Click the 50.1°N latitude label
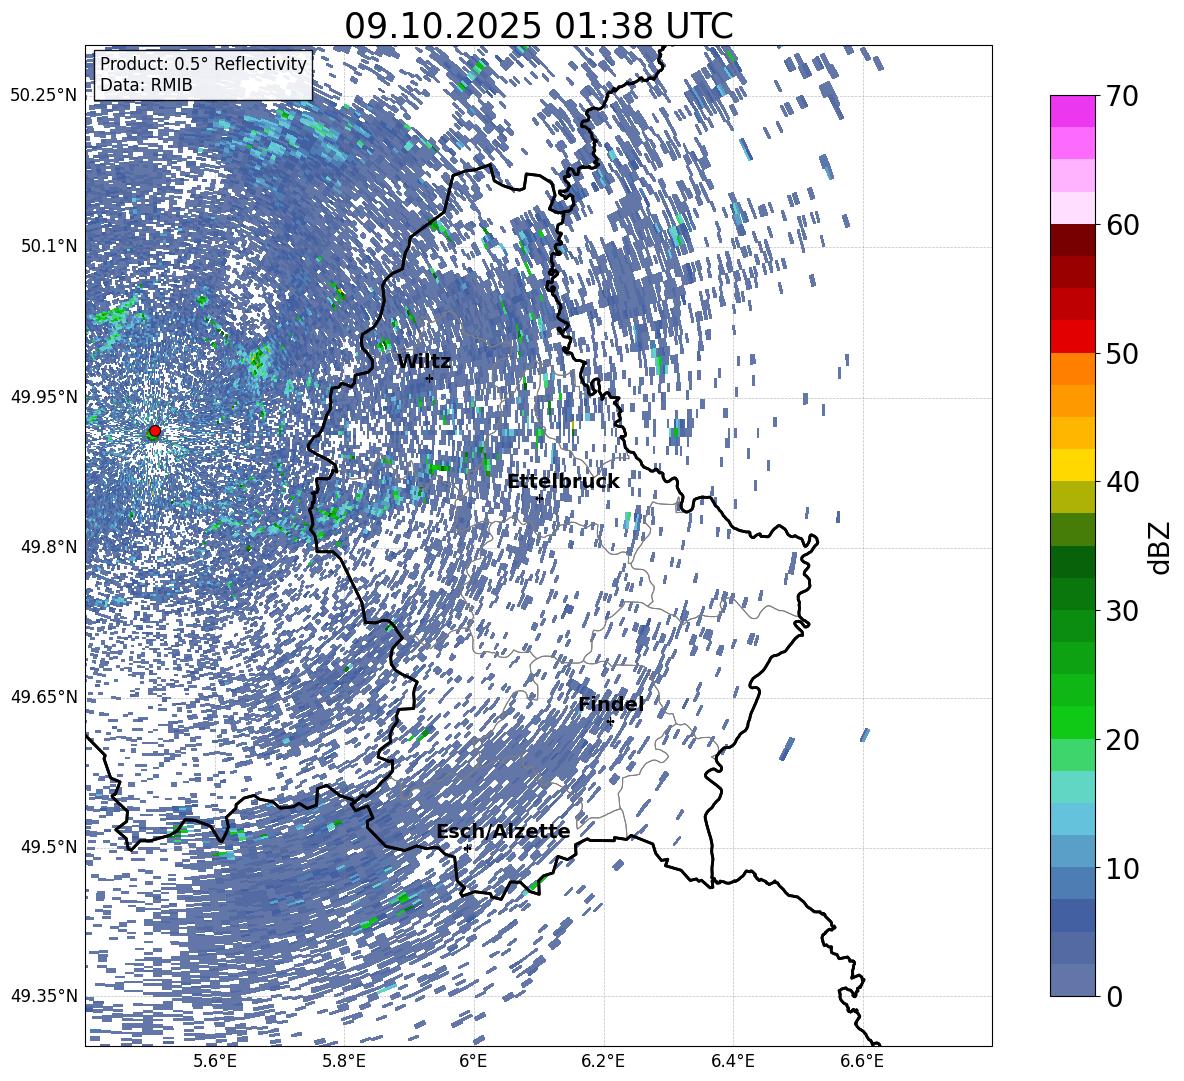The width and height of the screenshot is (1184, 1081). coord(49,246)
